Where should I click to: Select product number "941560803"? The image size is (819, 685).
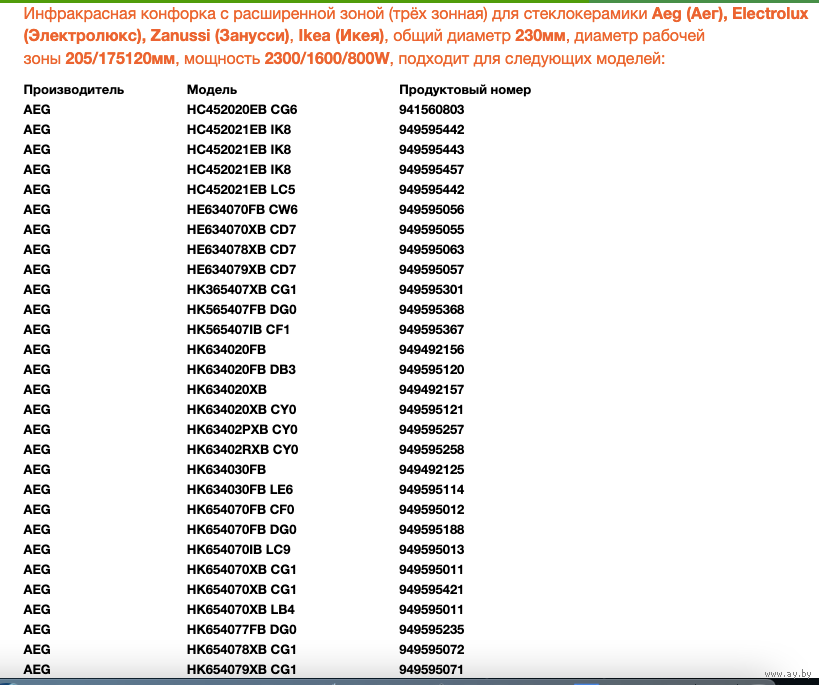(x=431, y=110)
